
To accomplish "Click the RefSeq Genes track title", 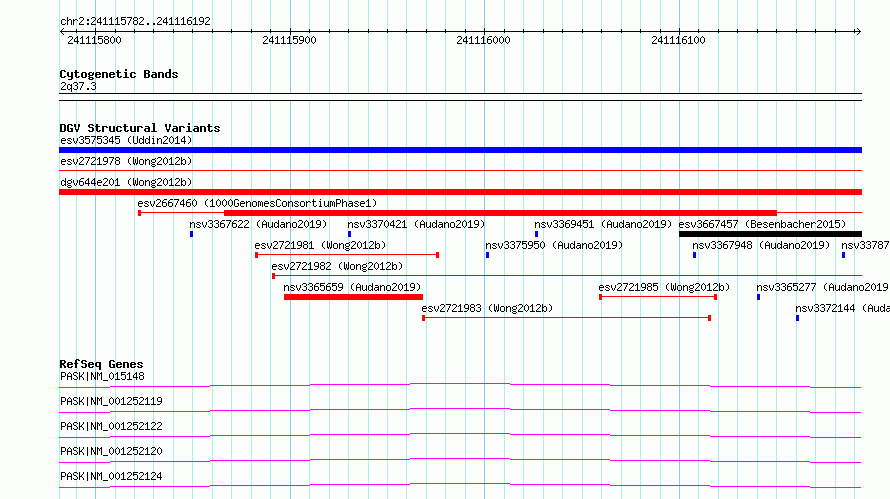I will (101, 364).
